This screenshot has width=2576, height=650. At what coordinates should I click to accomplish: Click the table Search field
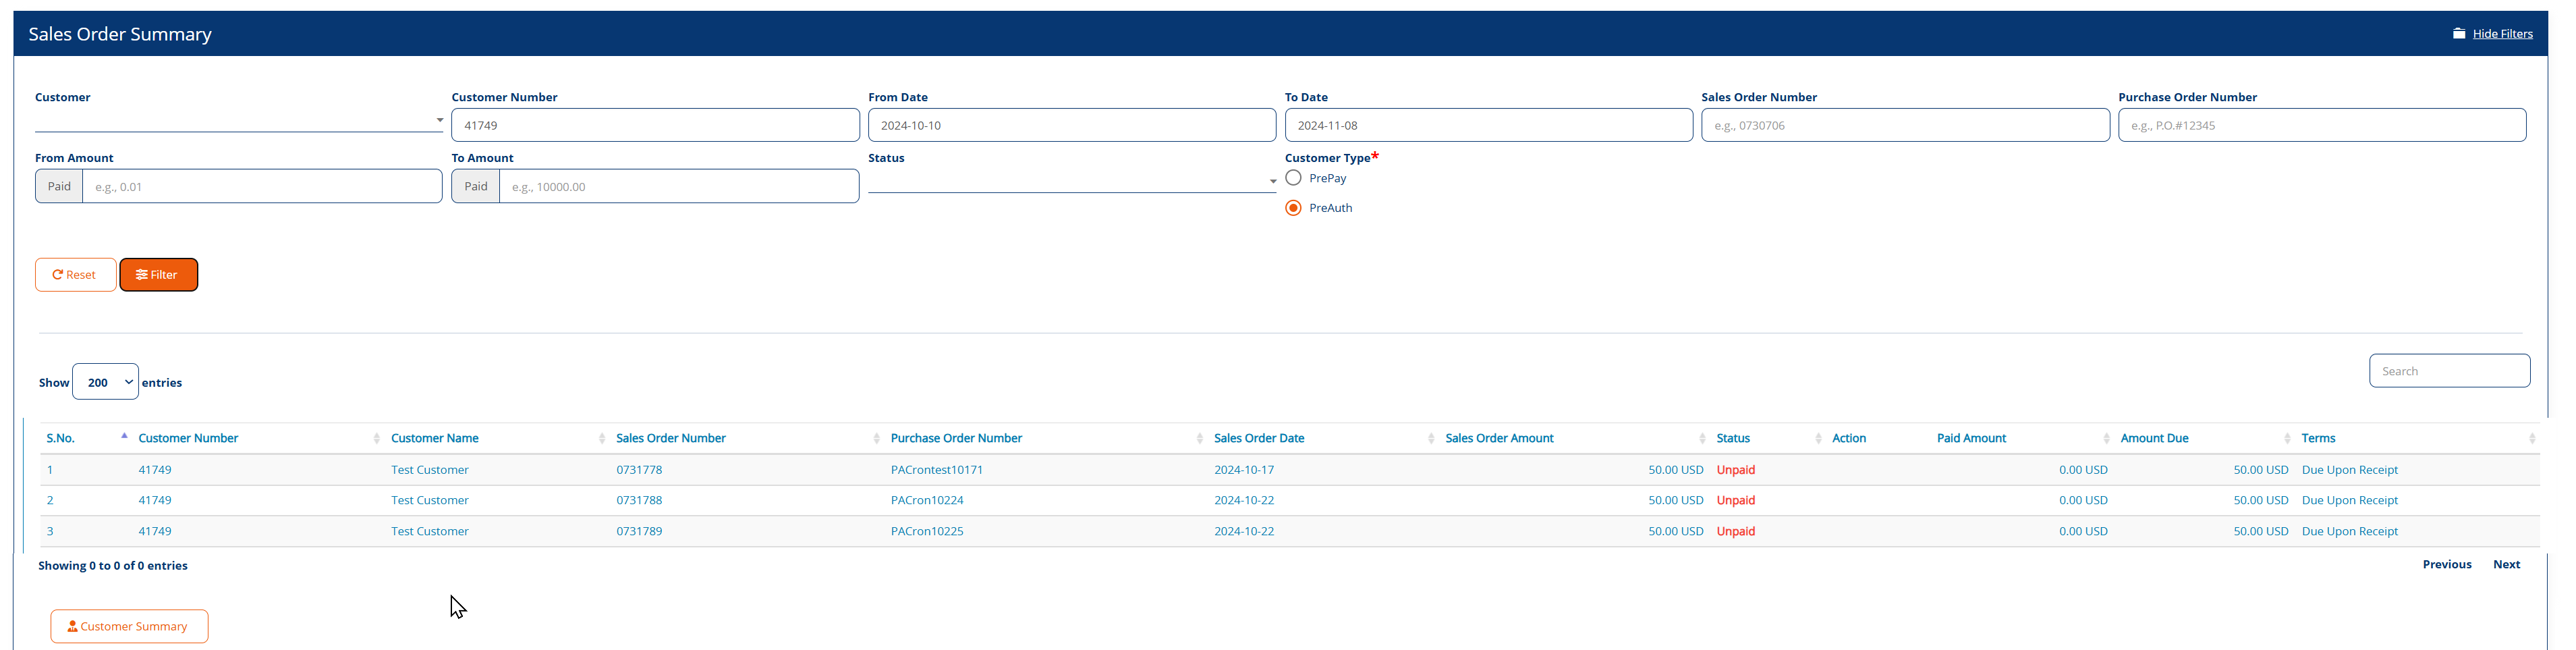pos(2448,371)
